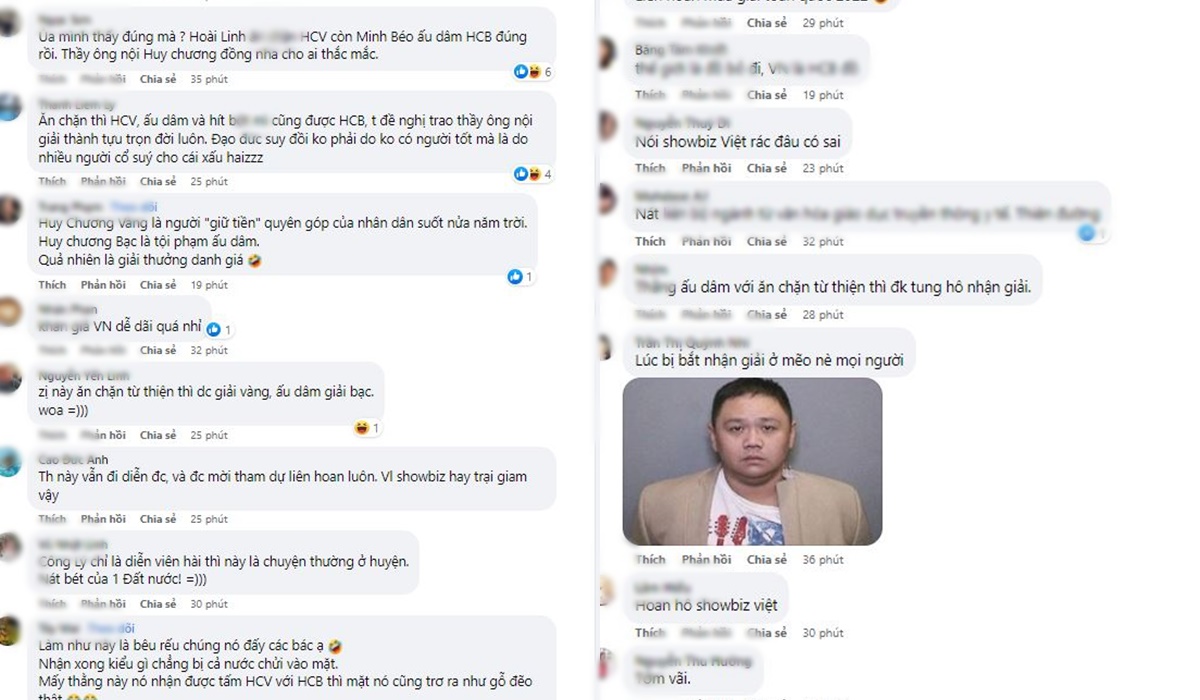Click avatar of Cao Đức Anh commenter

pyautogui.click(x=10, y=463)
